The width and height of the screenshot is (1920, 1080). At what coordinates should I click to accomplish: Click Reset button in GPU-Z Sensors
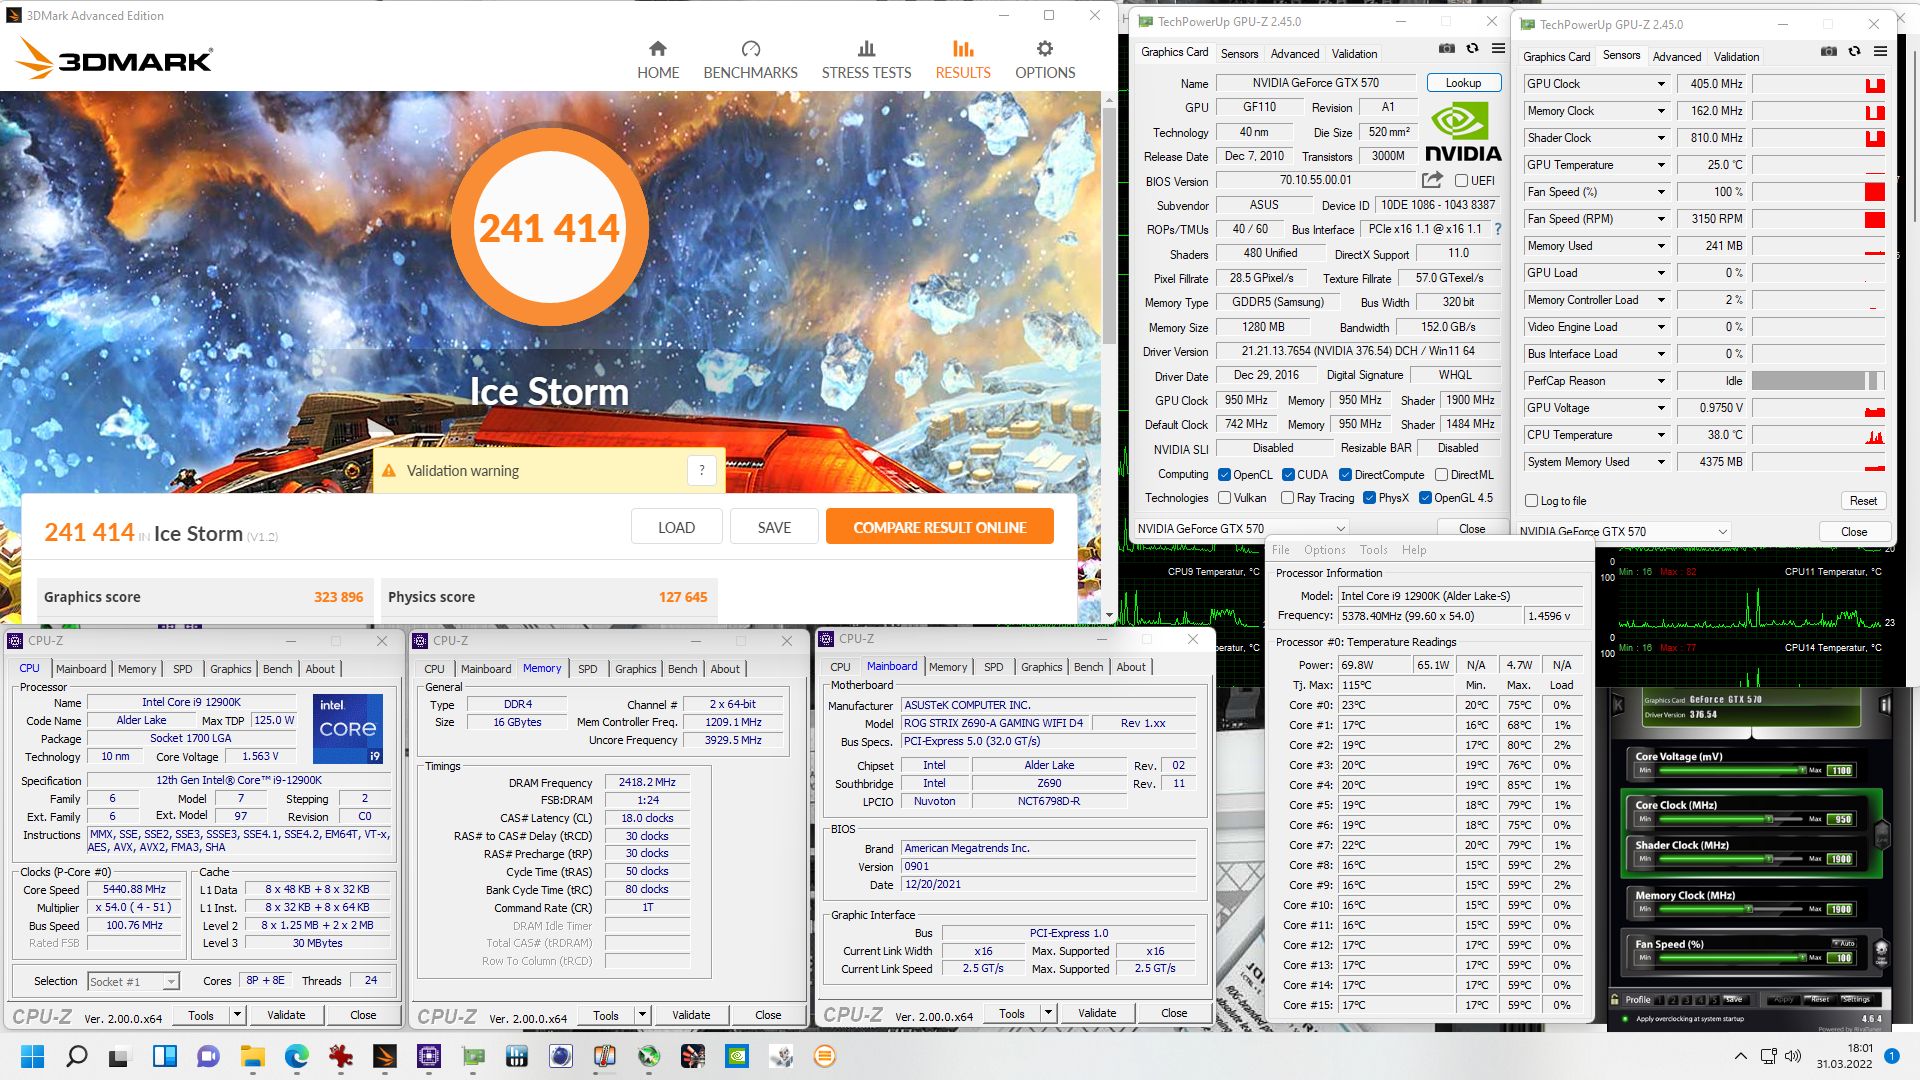coord(1863,501)
